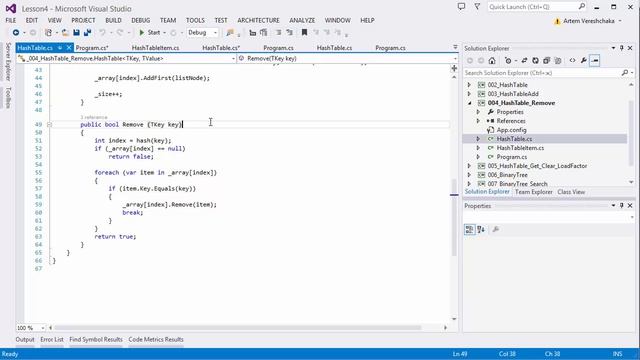Viewport: 640px width, 360px height.
Task: Open the ANALYZE menu
Action: pos(302,20)
